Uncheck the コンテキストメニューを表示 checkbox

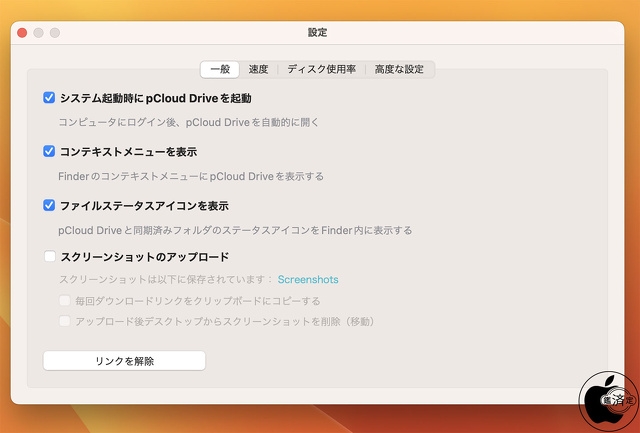pyautogui.click(x=49, y=151)
